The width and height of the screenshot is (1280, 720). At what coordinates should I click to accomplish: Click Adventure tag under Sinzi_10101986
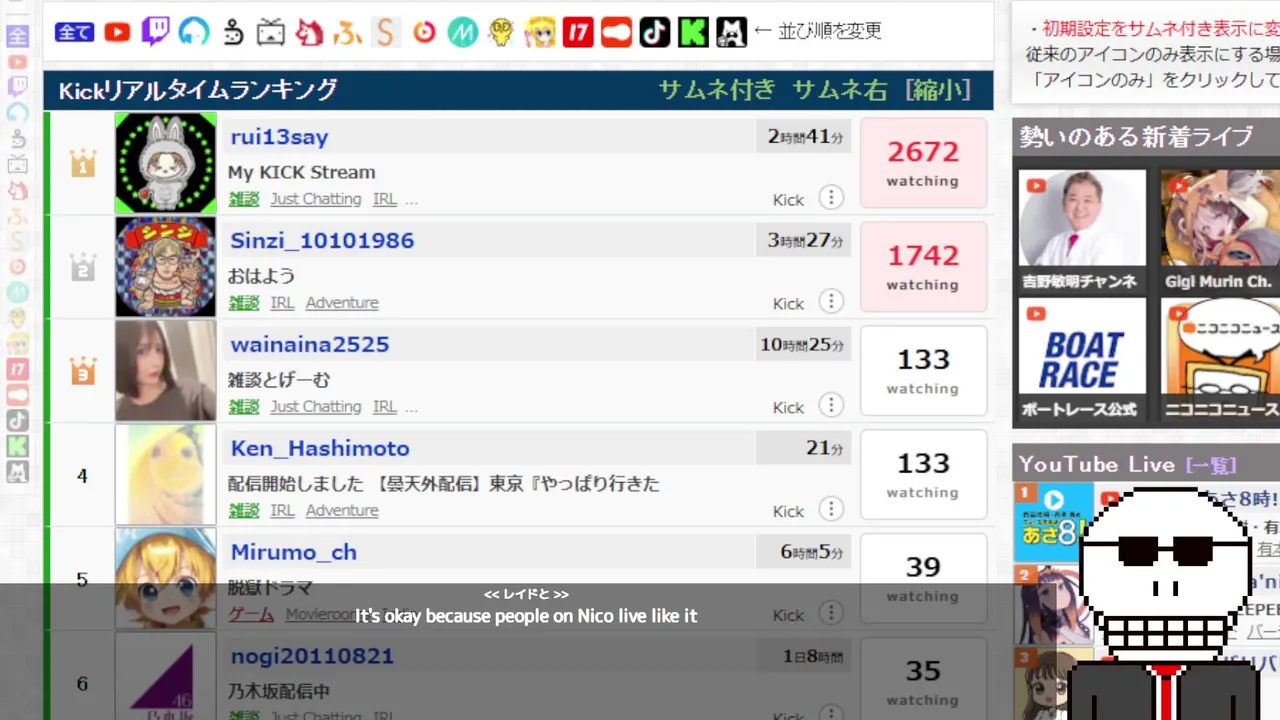[342, 303]
